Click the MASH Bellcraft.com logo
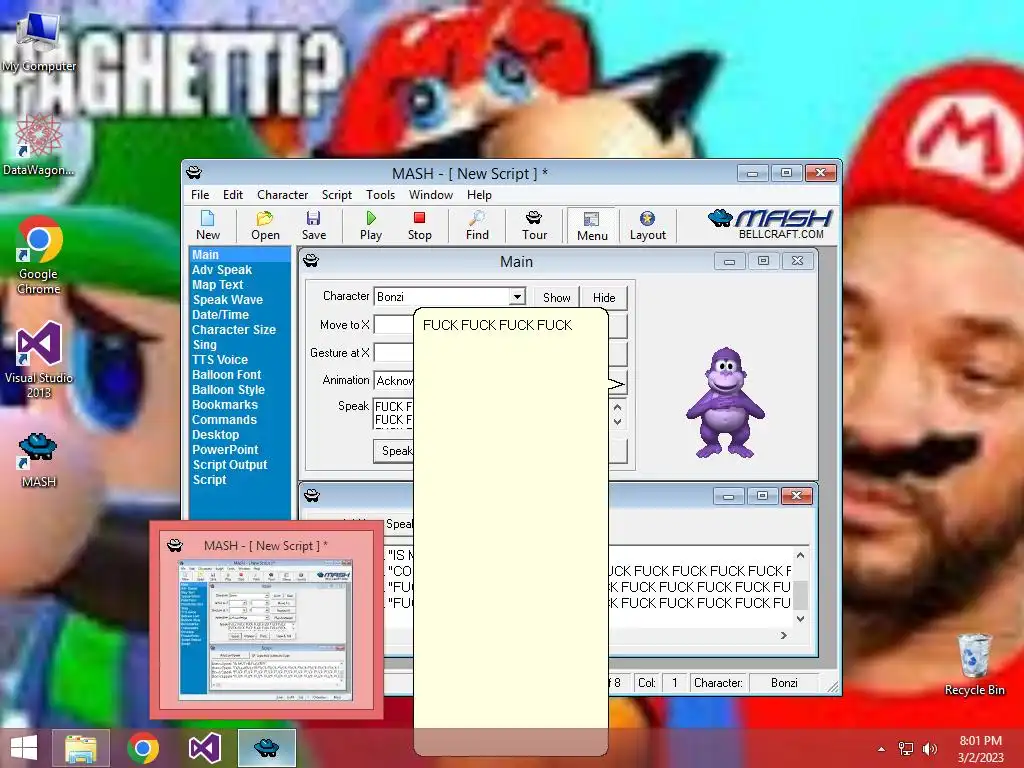1024x768 pixels. tap(770, 225)
